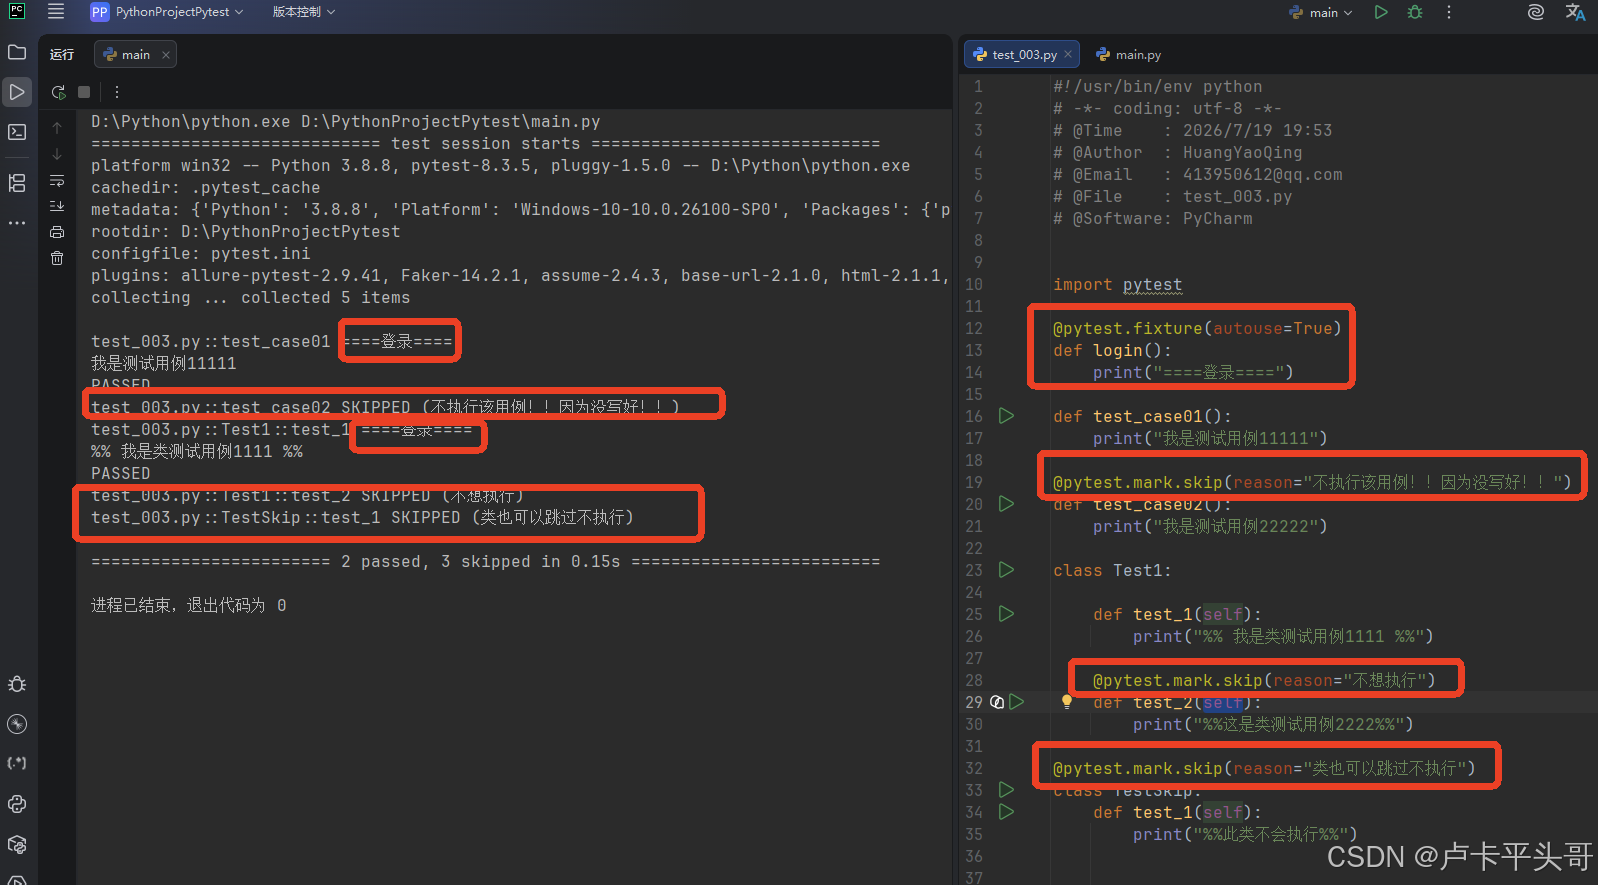This screenshot has height=885, width=1598.
Task: Show intention actions via yellow light bulb
Action: click(x=1067, y=702)
